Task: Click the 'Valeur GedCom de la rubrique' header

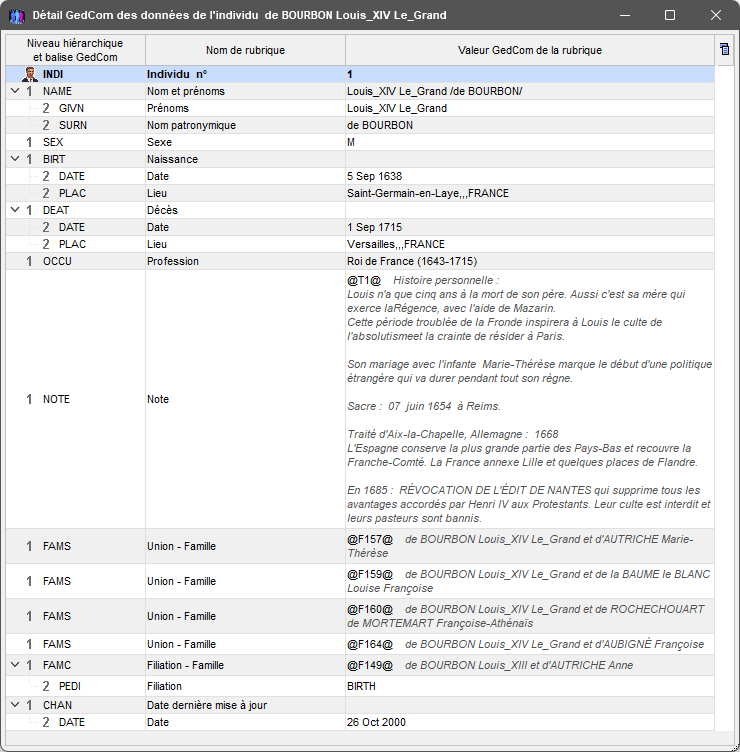Action: 529,50
